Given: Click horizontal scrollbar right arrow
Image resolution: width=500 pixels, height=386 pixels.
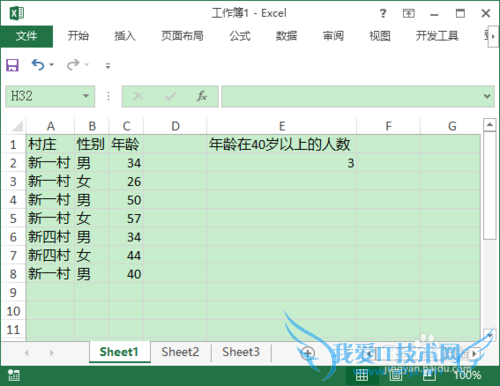Looking at the screenshot, I should [474, 353].
